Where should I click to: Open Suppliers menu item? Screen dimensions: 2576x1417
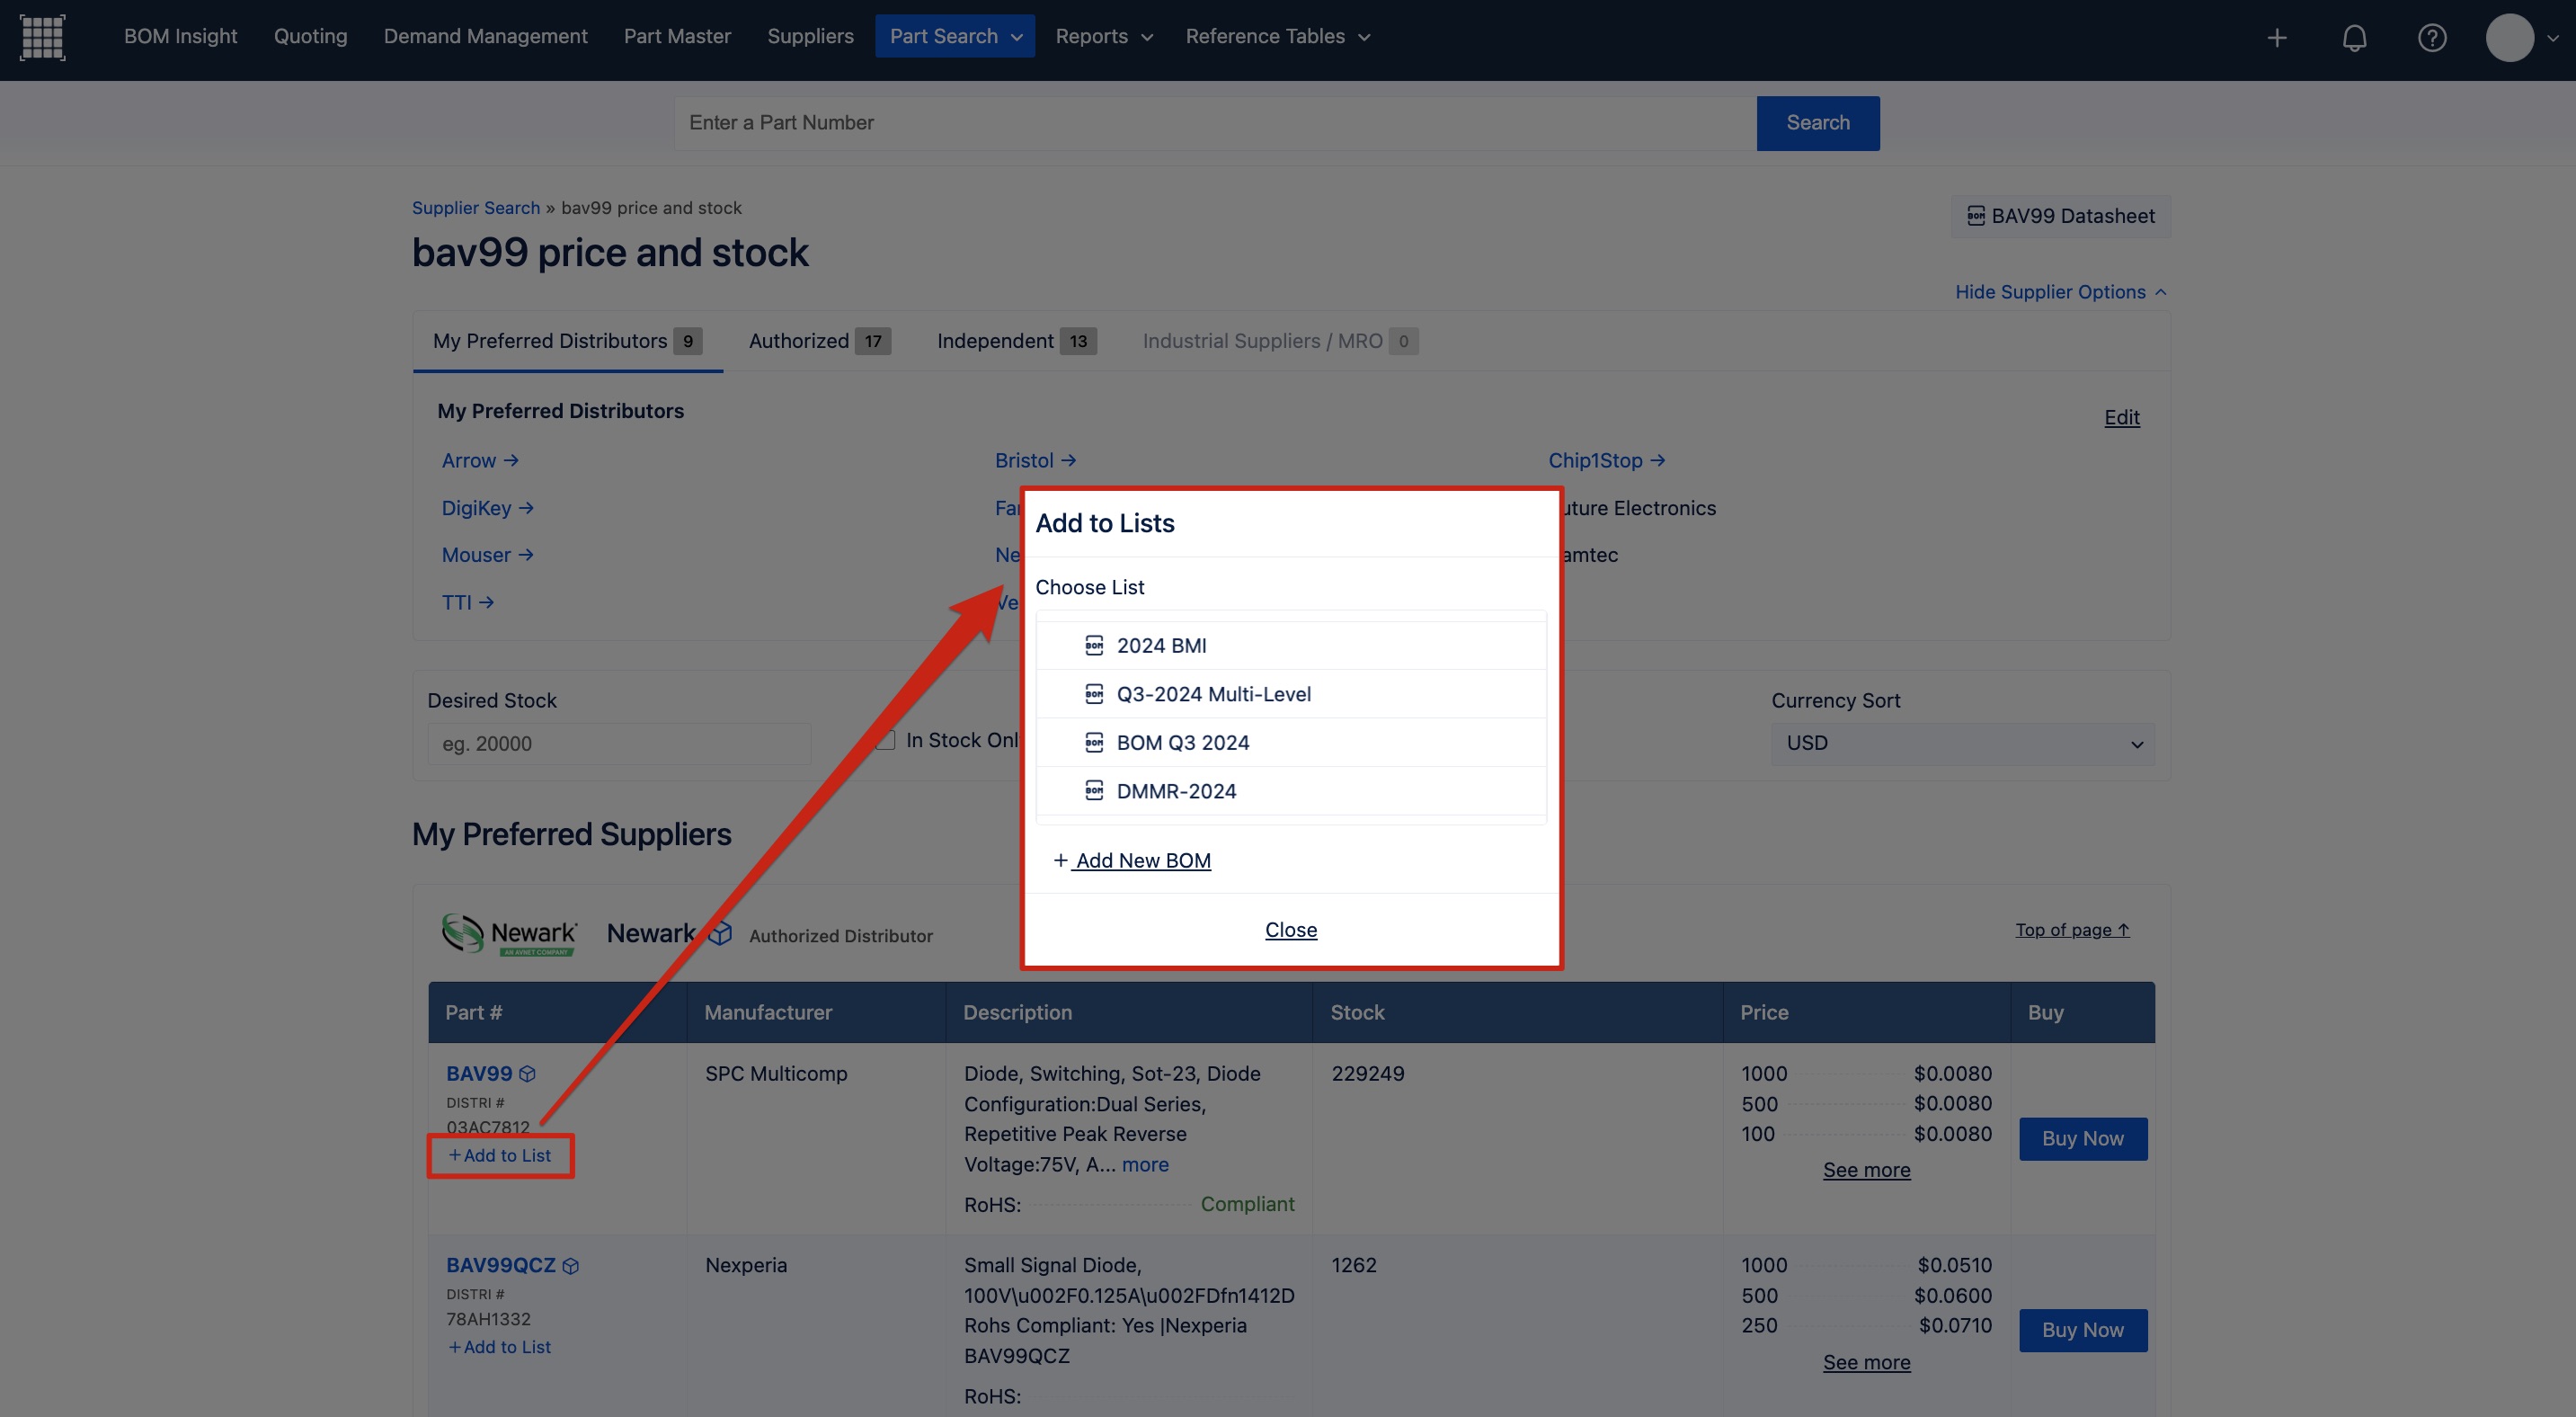pyautogui.click(x=810, y=36)
